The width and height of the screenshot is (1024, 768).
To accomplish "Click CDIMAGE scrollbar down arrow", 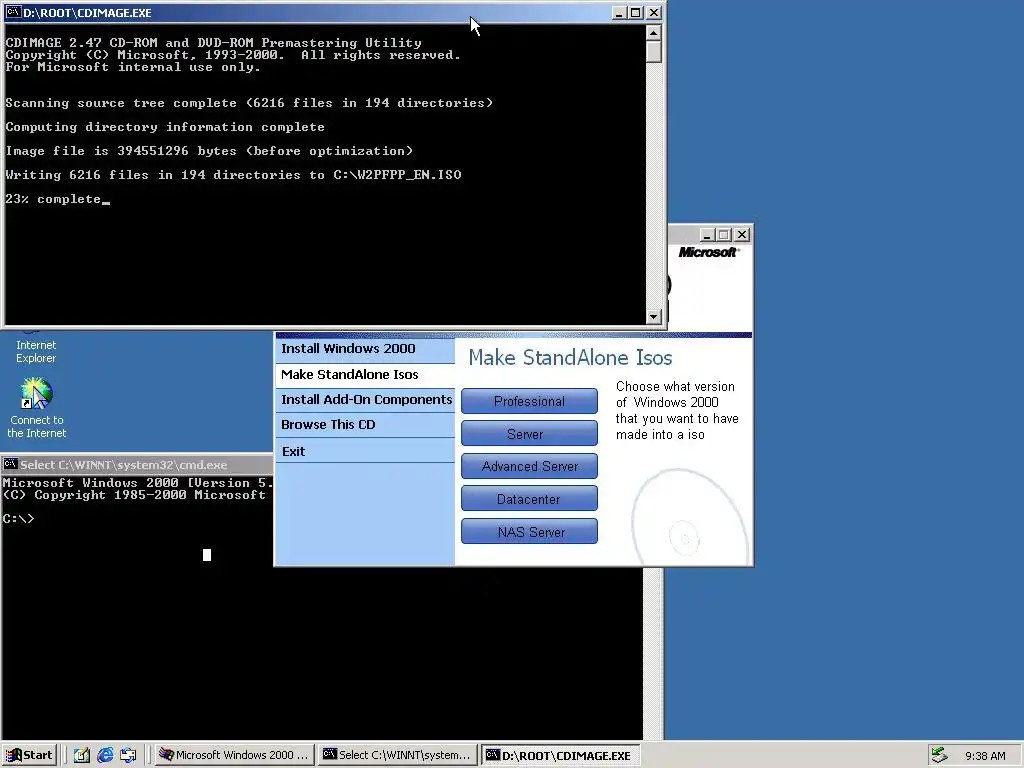I will point(654,317).
